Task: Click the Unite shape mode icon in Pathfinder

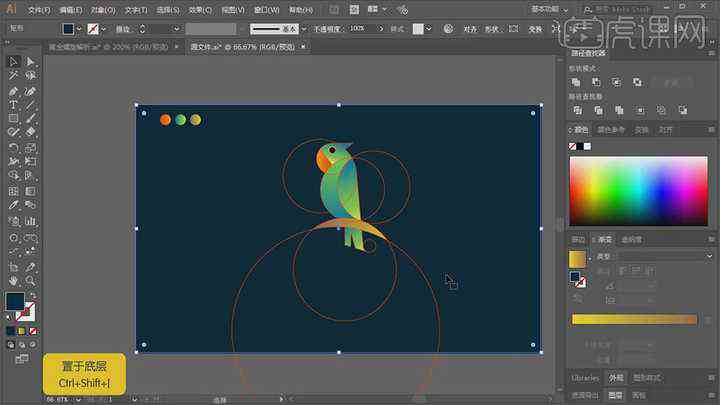Action: [x=575, y=82]
